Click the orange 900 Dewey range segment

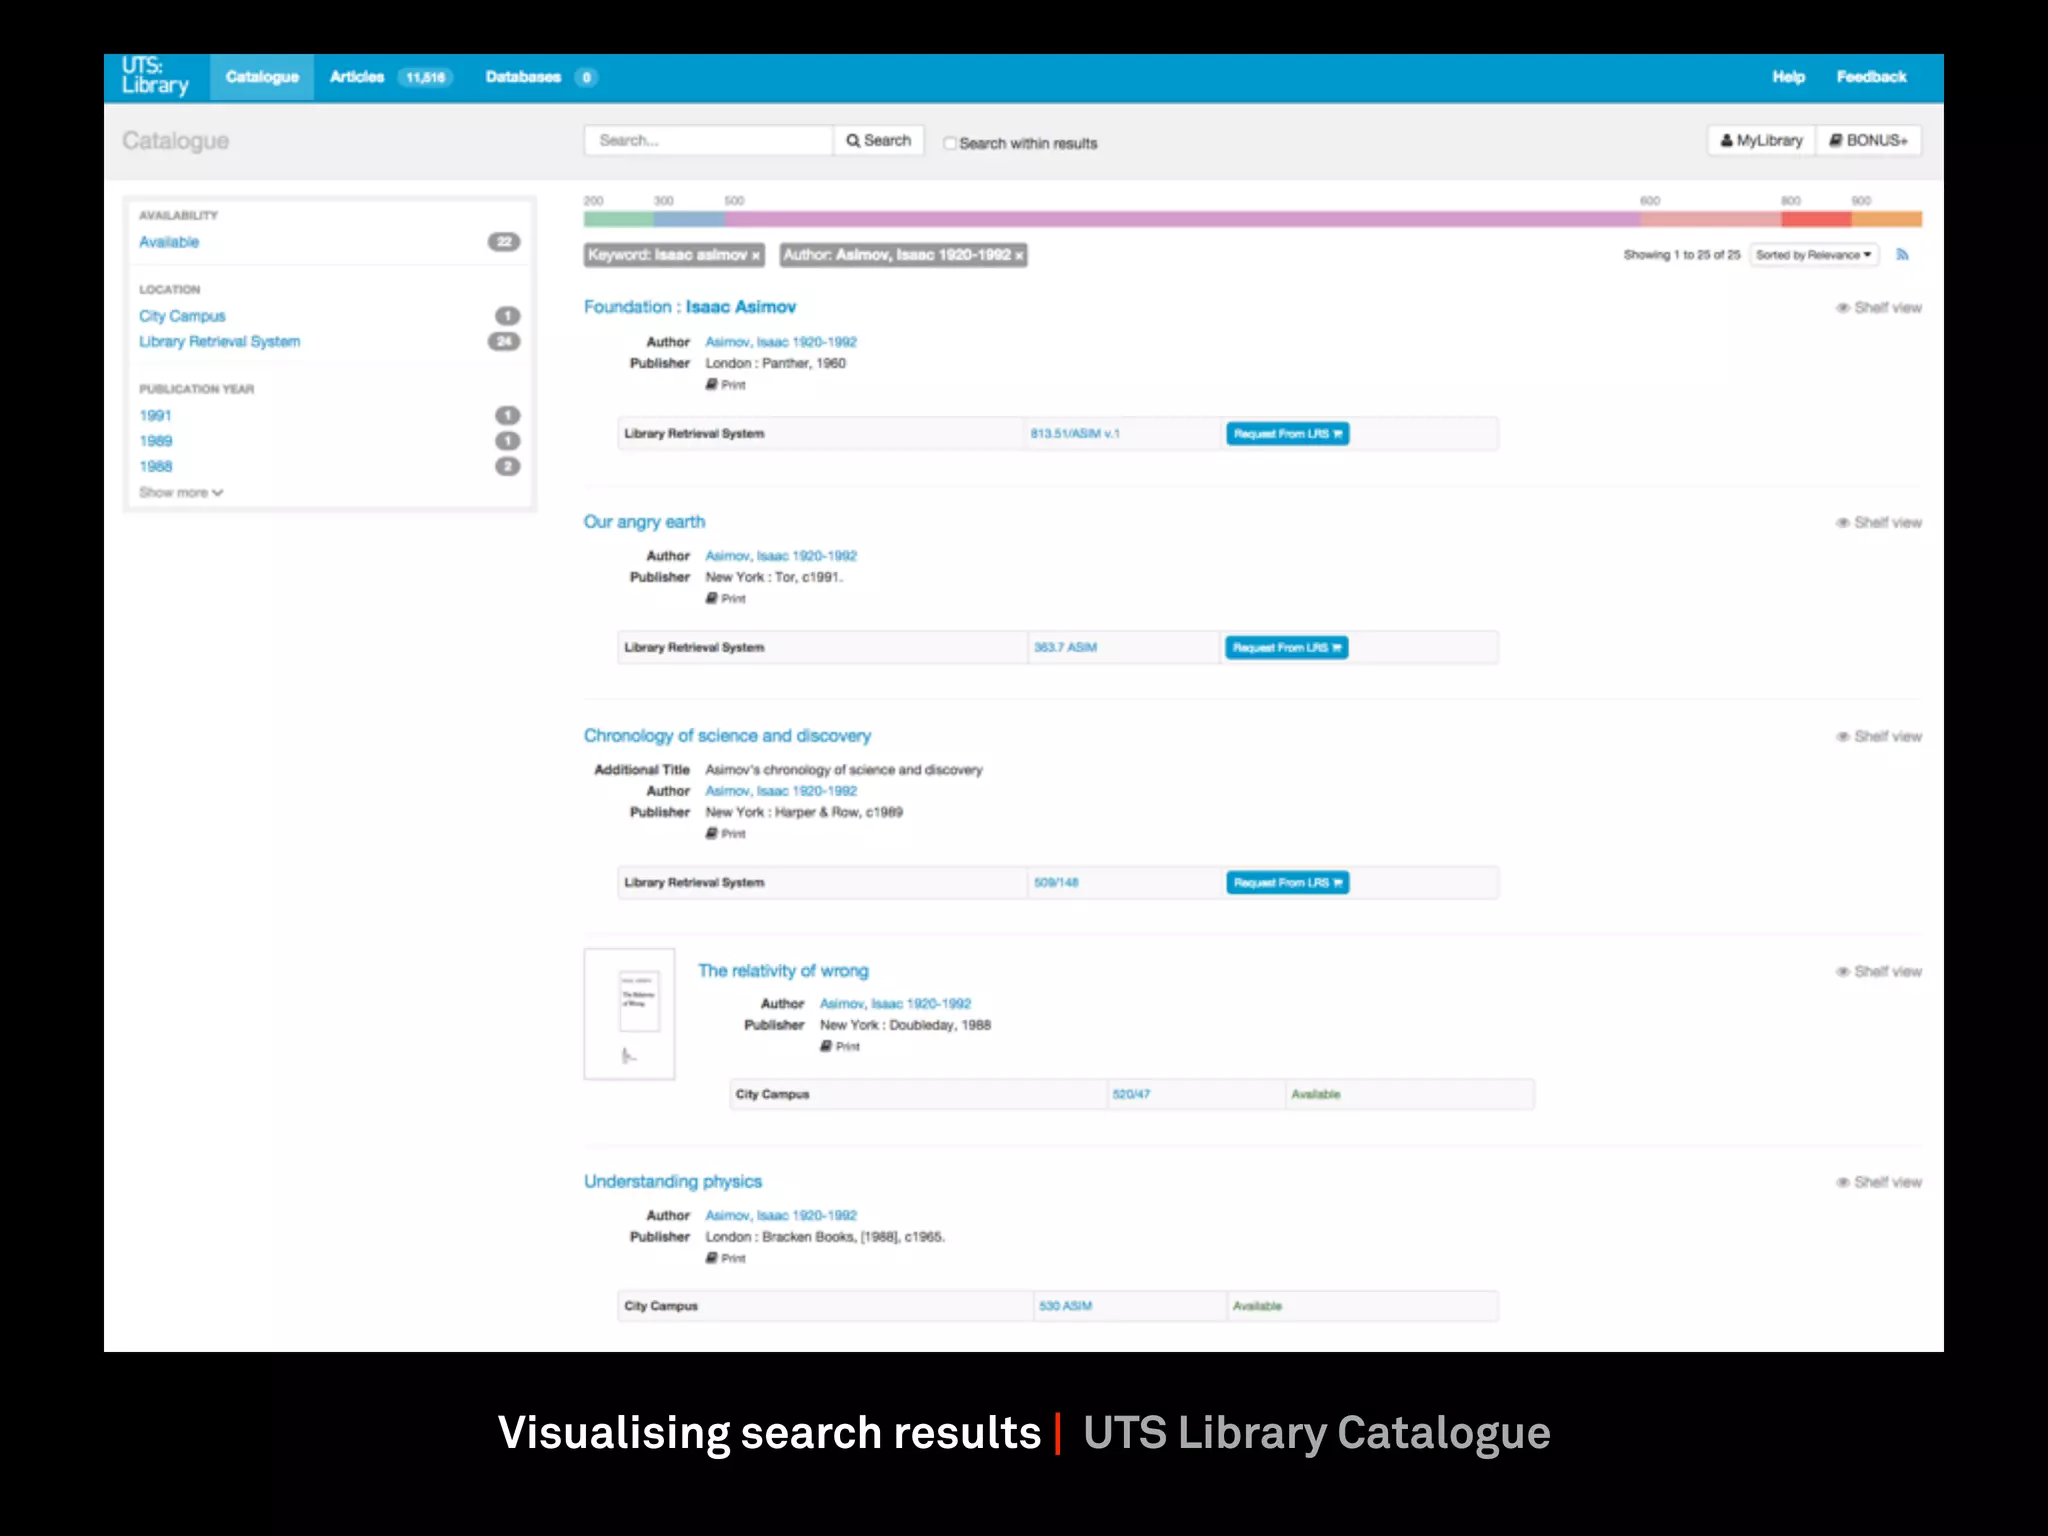1886,219
